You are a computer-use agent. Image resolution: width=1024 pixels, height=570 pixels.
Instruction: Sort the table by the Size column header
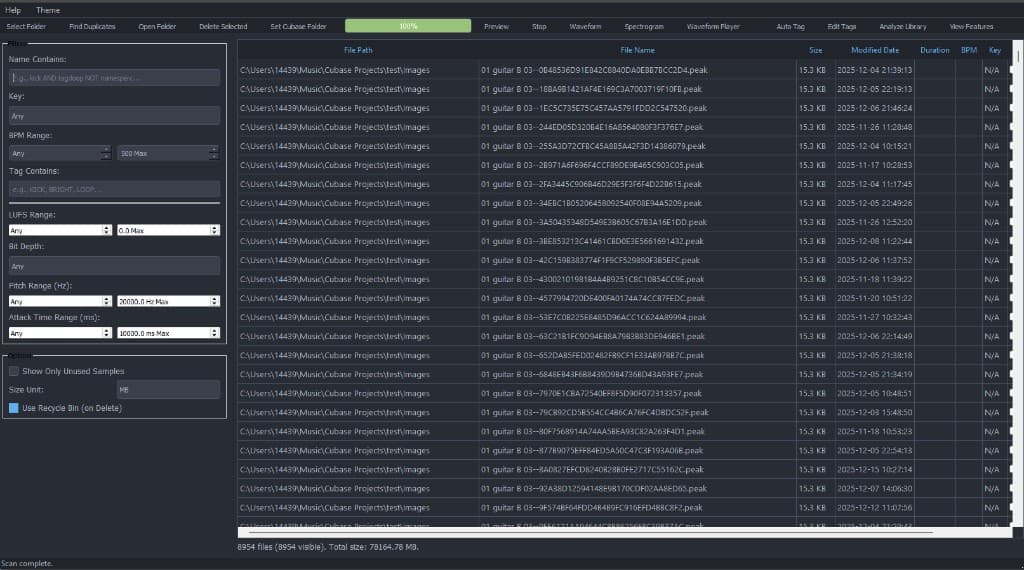(x=815, y=50)
